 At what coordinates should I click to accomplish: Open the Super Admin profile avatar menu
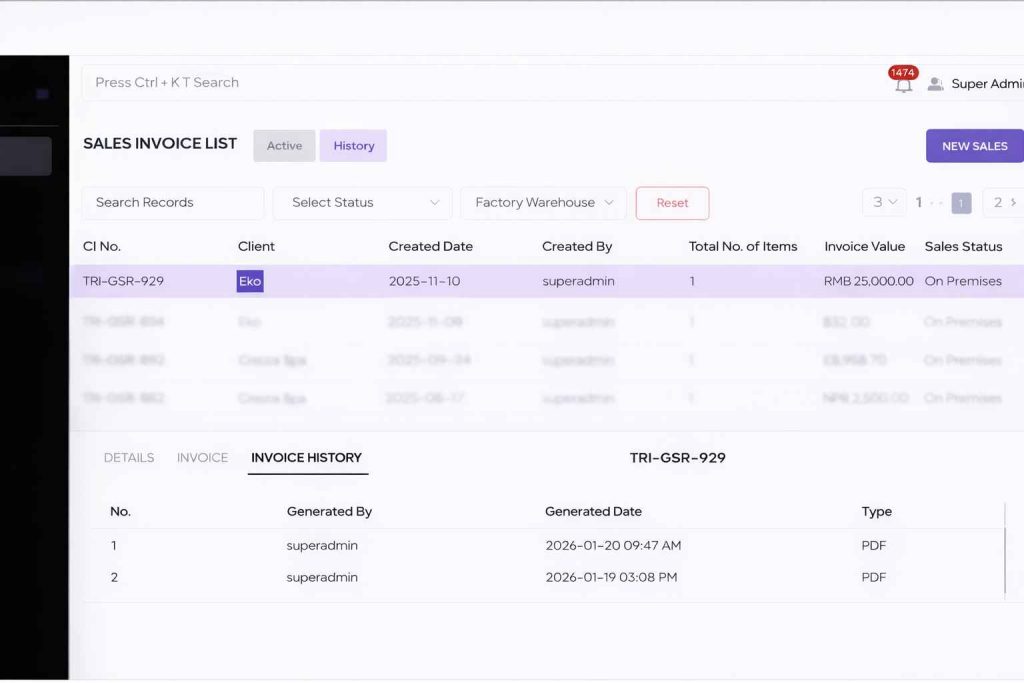click(935, 84)
